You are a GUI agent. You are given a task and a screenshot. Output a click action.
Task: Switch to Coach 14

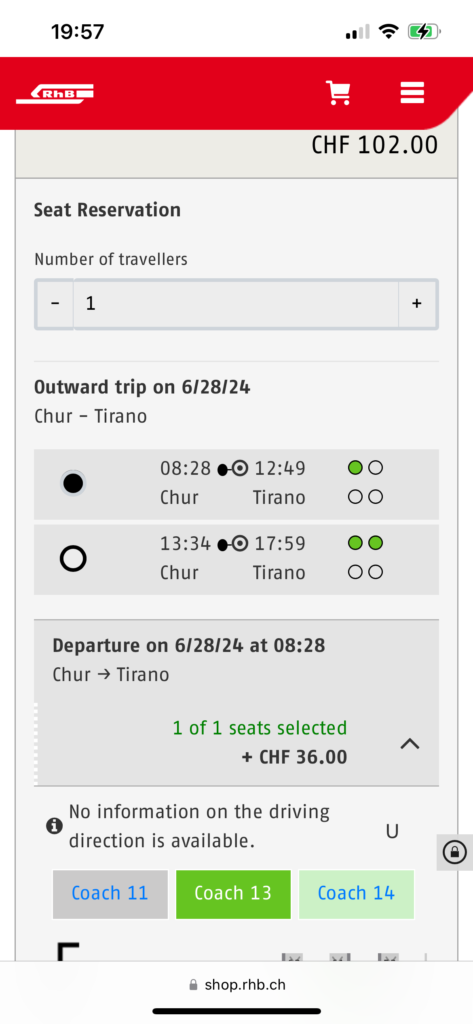pos(356,893)
